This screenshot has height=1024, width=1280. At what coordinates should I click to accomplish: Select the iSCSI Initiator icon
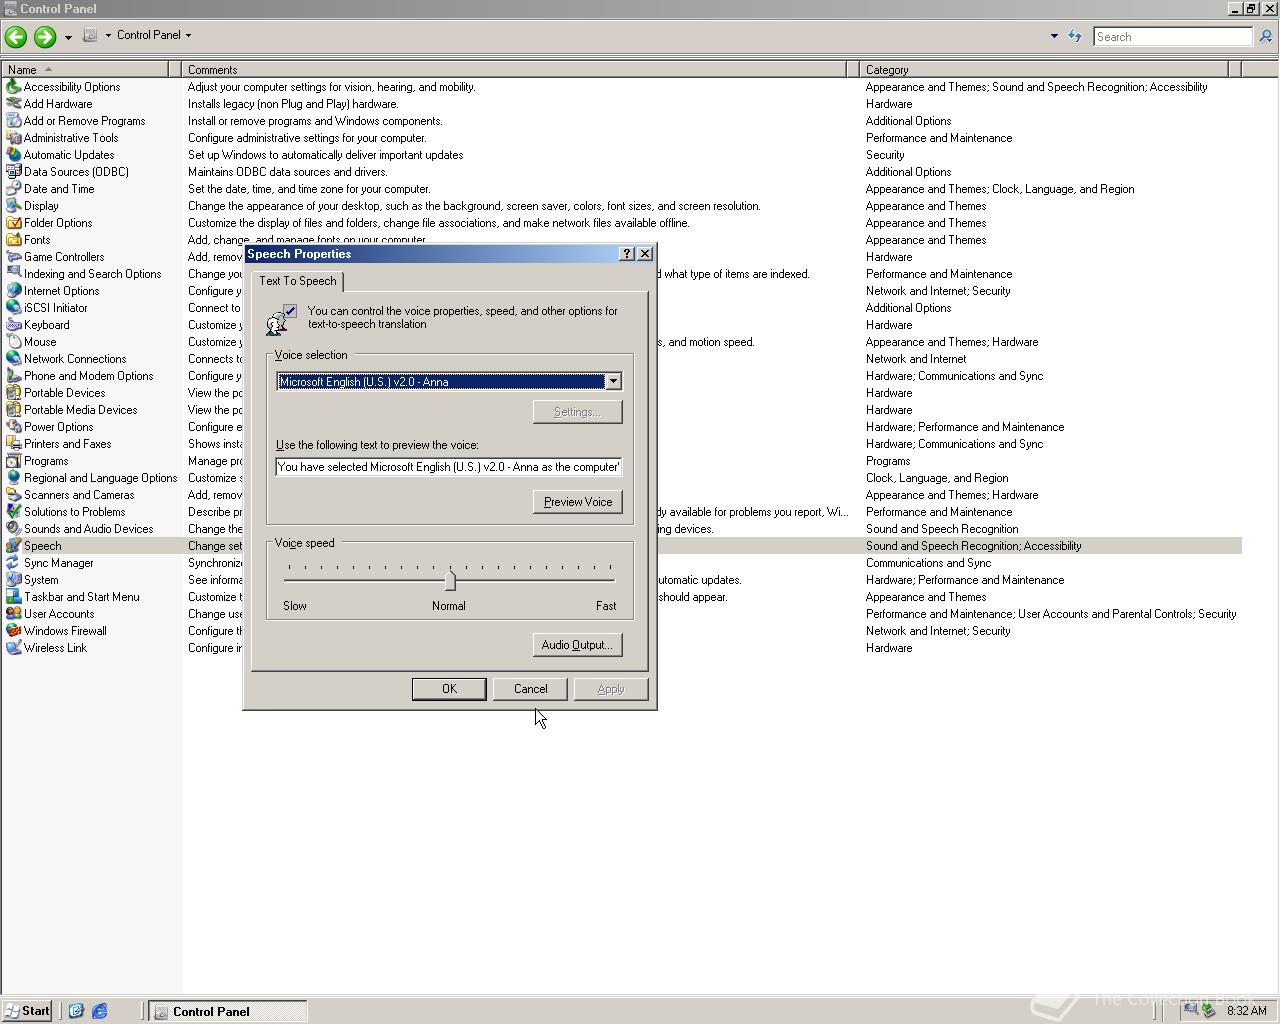[x=13, y=308]
